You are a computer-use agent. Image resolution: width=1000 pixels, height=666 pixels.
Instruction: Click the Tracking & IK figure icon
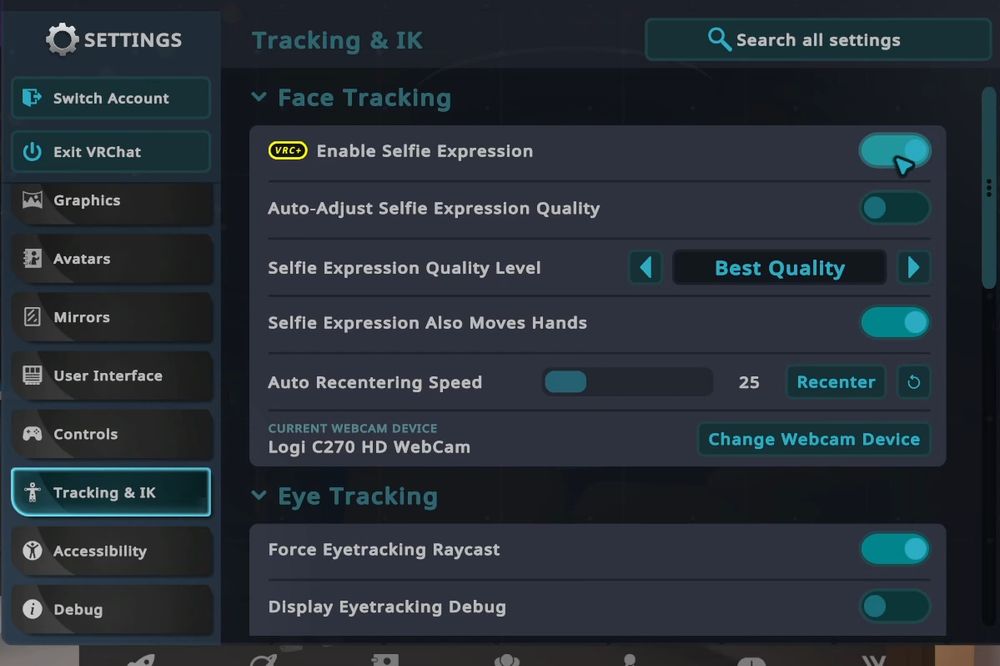coord(32,492)
